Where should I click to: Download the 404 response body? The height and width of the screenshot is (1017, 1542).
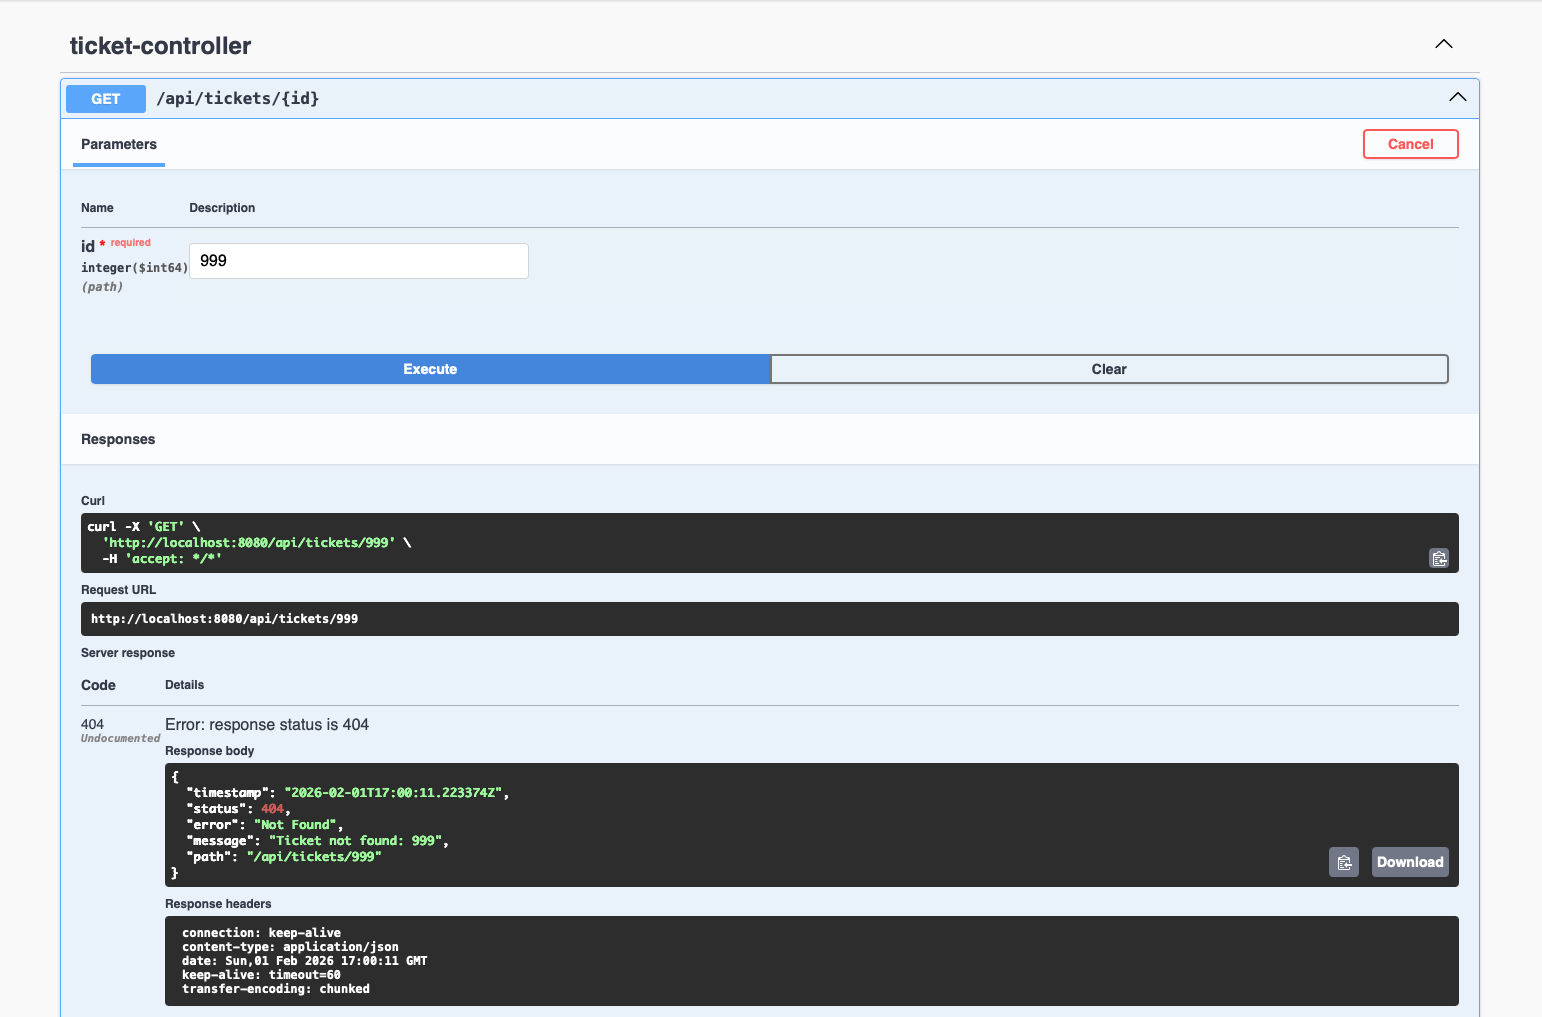click(x=1410, y=861)
